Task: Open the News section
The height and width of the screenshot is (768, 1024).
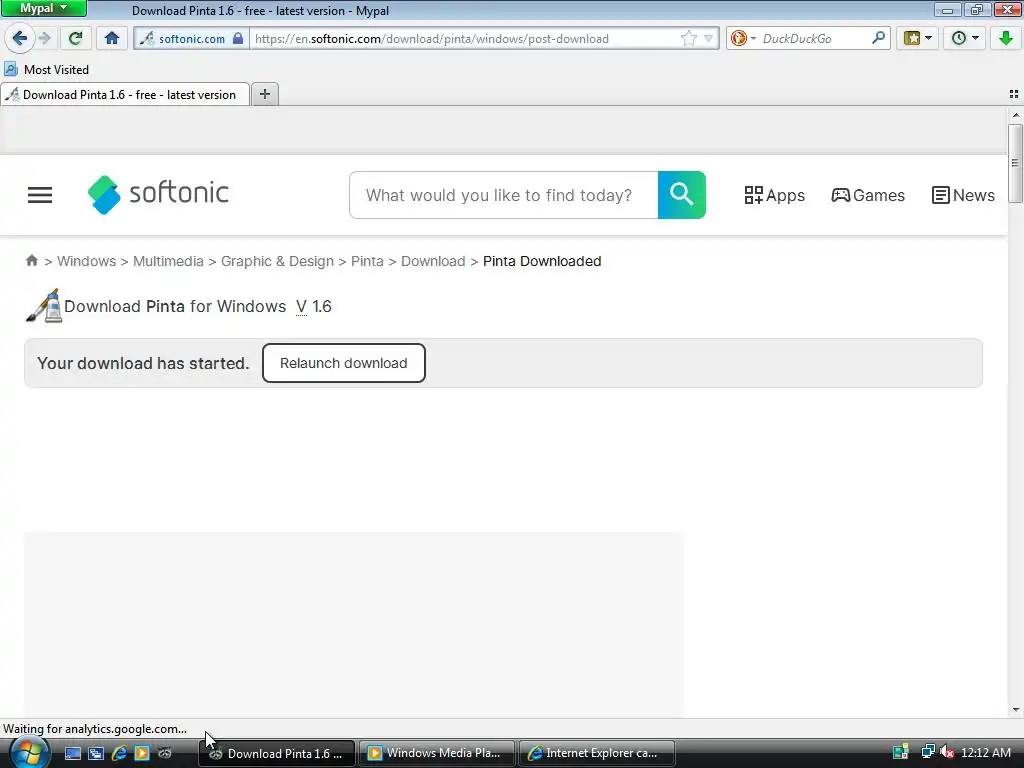Action: click(x=963, y=195)
